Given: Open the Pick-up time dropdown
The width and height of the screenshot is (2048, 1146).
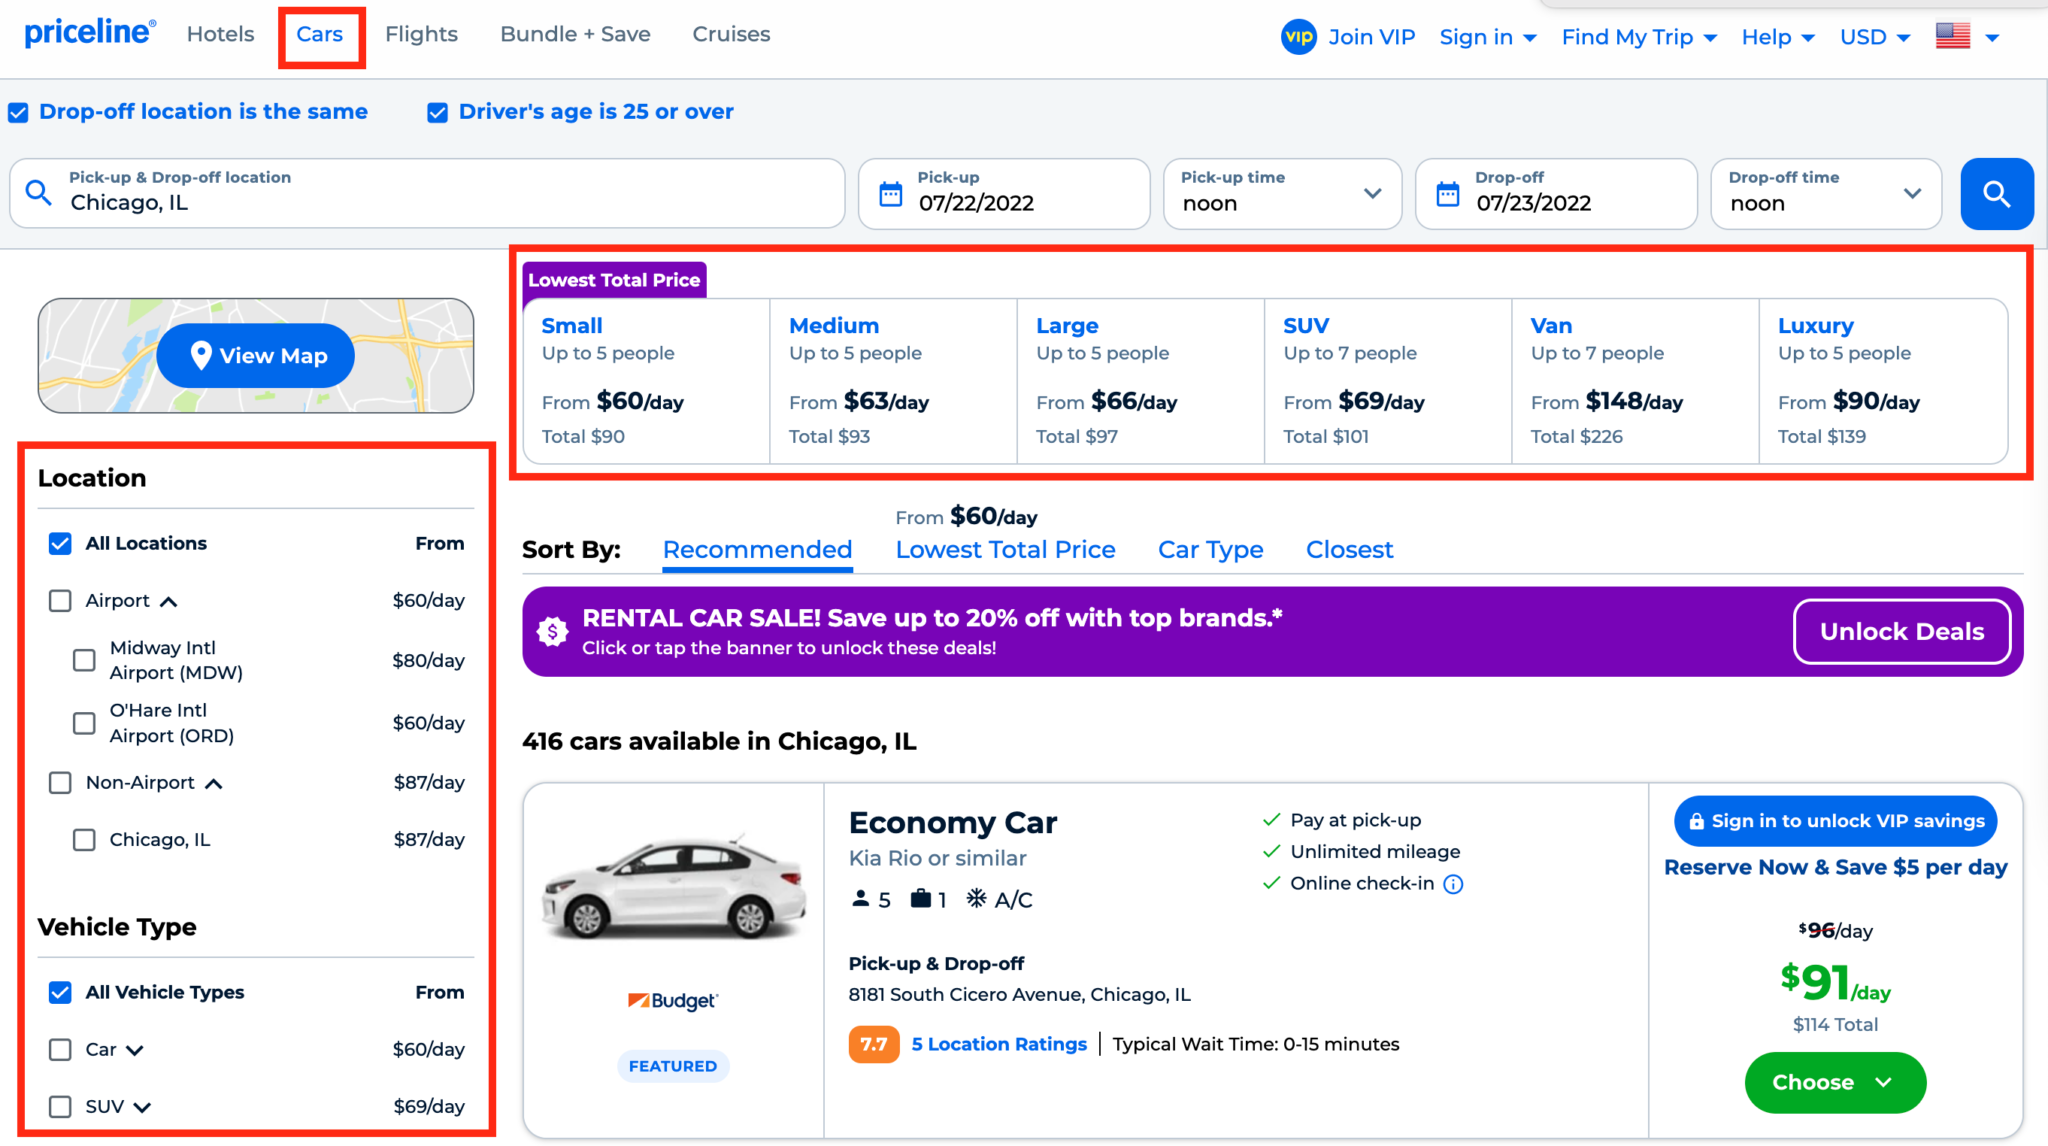Looking at the screenshot, I should click(1371, 194).
